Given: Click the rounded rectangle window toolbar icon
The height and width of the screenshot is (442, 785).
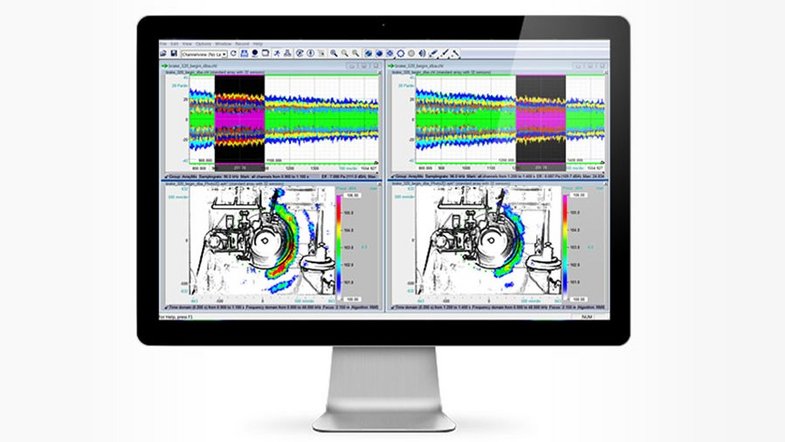Looking at the screenshot, I should (x=266, y=53).
